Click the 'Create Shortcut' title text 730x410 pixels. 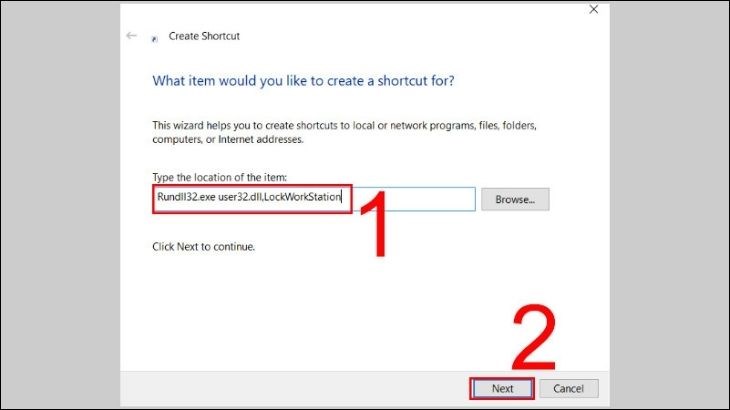pos(204,36)
